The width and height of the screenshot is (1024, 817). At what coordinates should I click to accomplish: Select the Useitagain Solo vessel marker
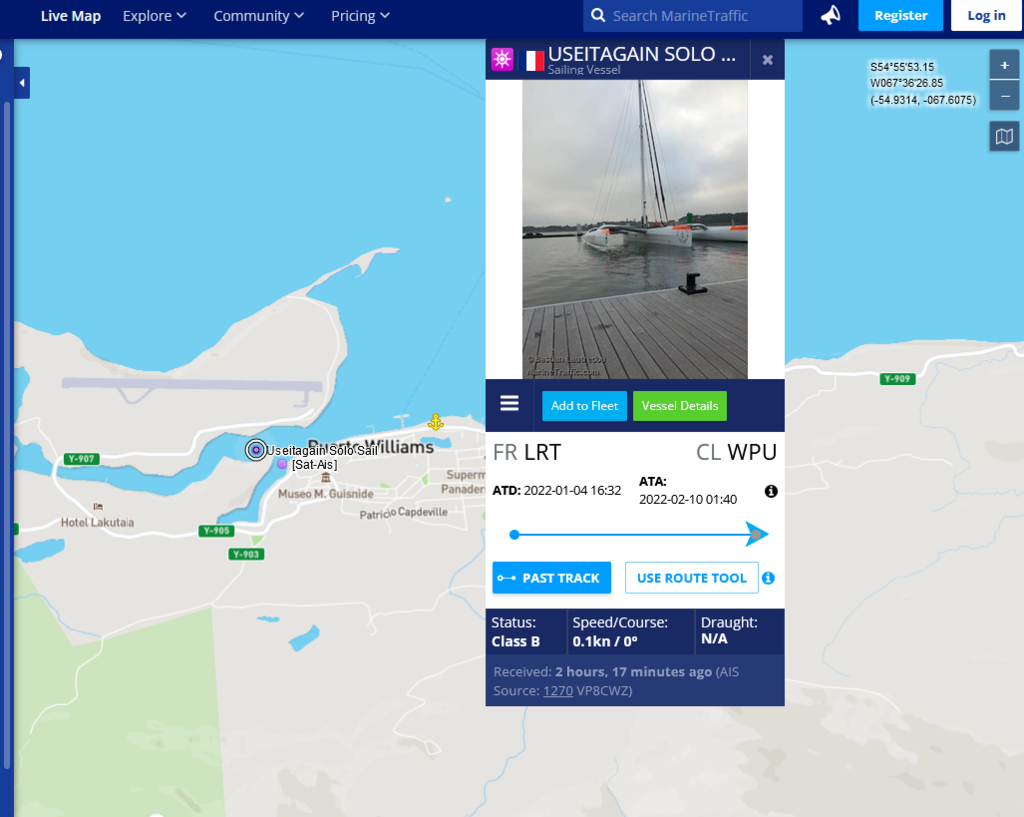tap(256, 450)
